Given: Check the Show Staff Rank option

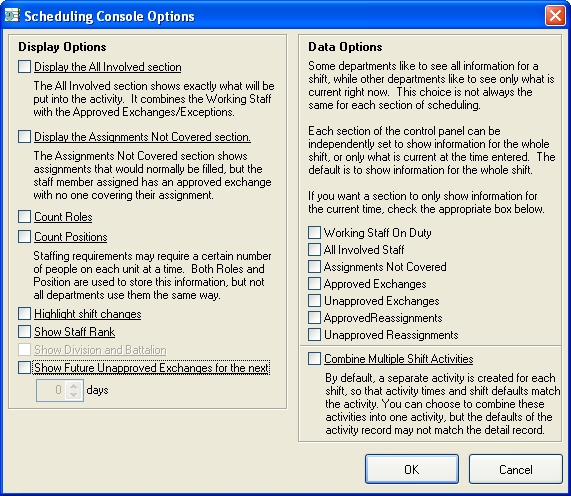Looking at the screenshot, I should point(24,331).
